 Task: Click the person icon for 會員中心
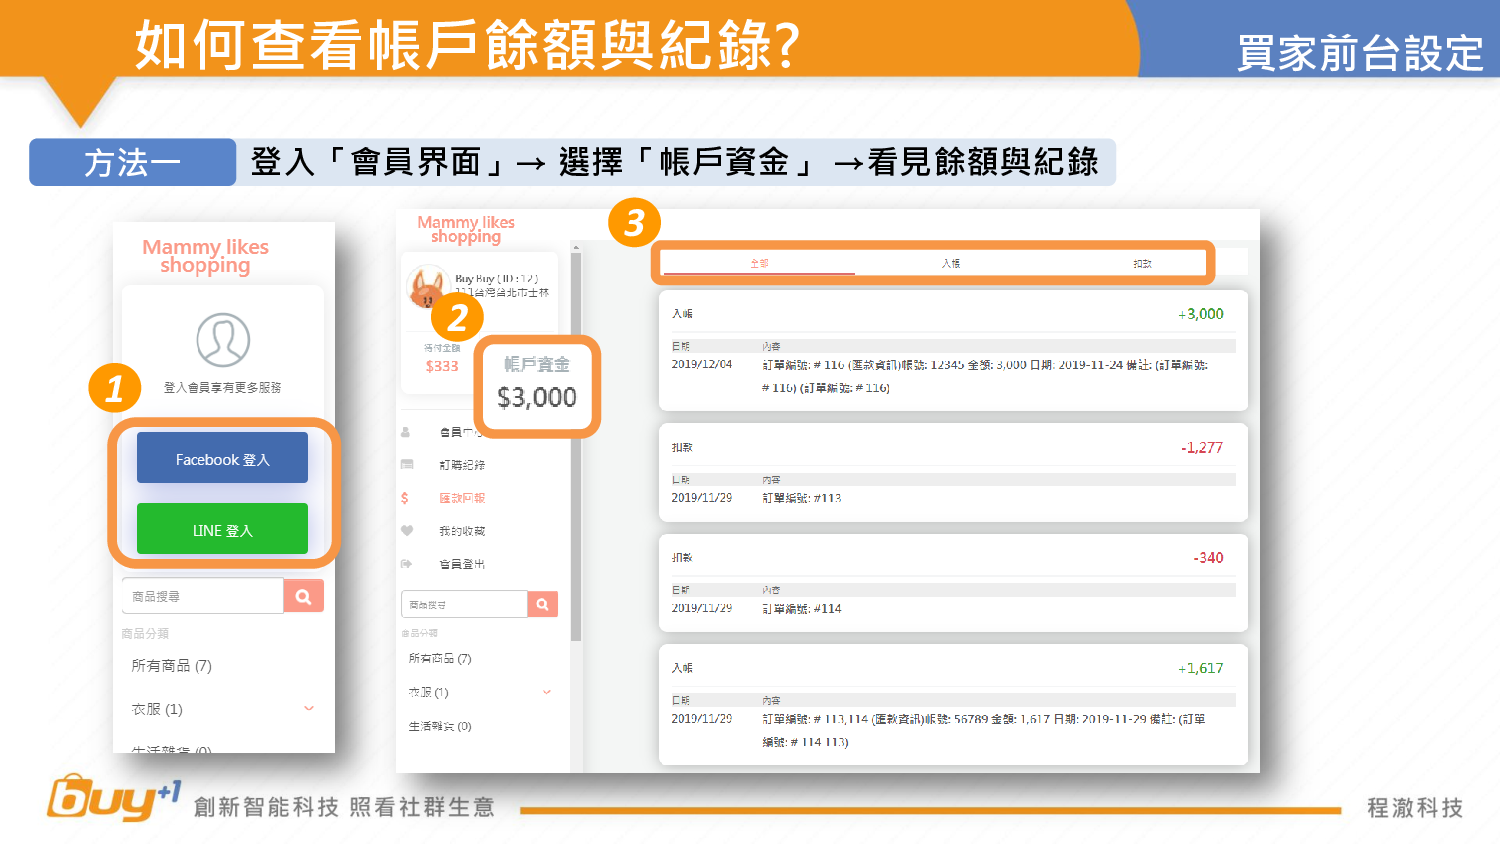406,432
